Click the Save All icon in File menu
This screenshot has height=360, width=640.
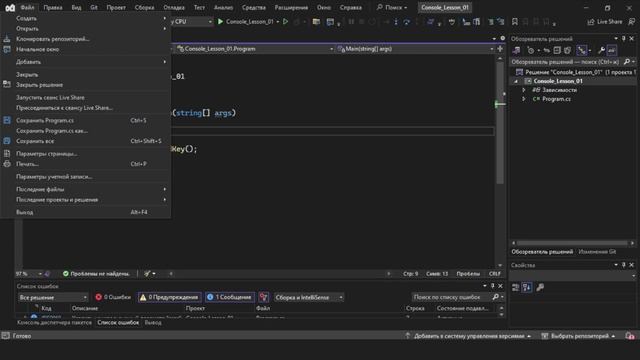(x=7, y=141)
